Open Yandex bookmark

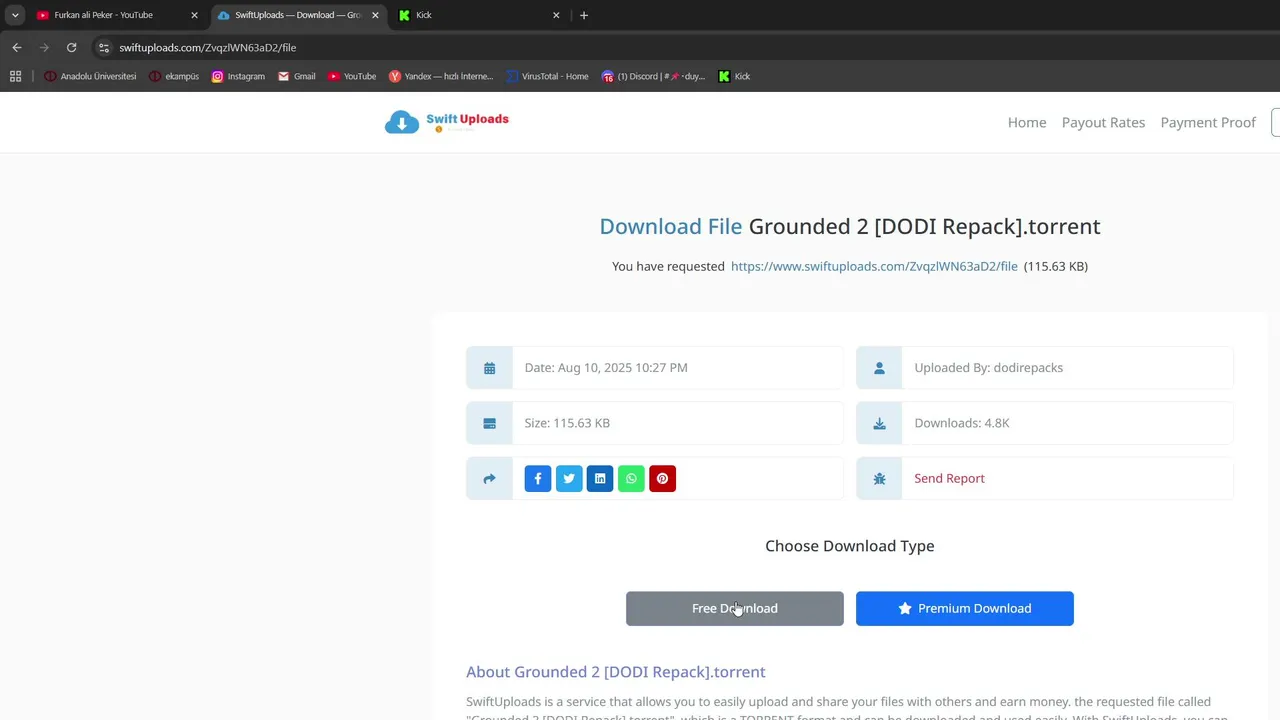441,76
